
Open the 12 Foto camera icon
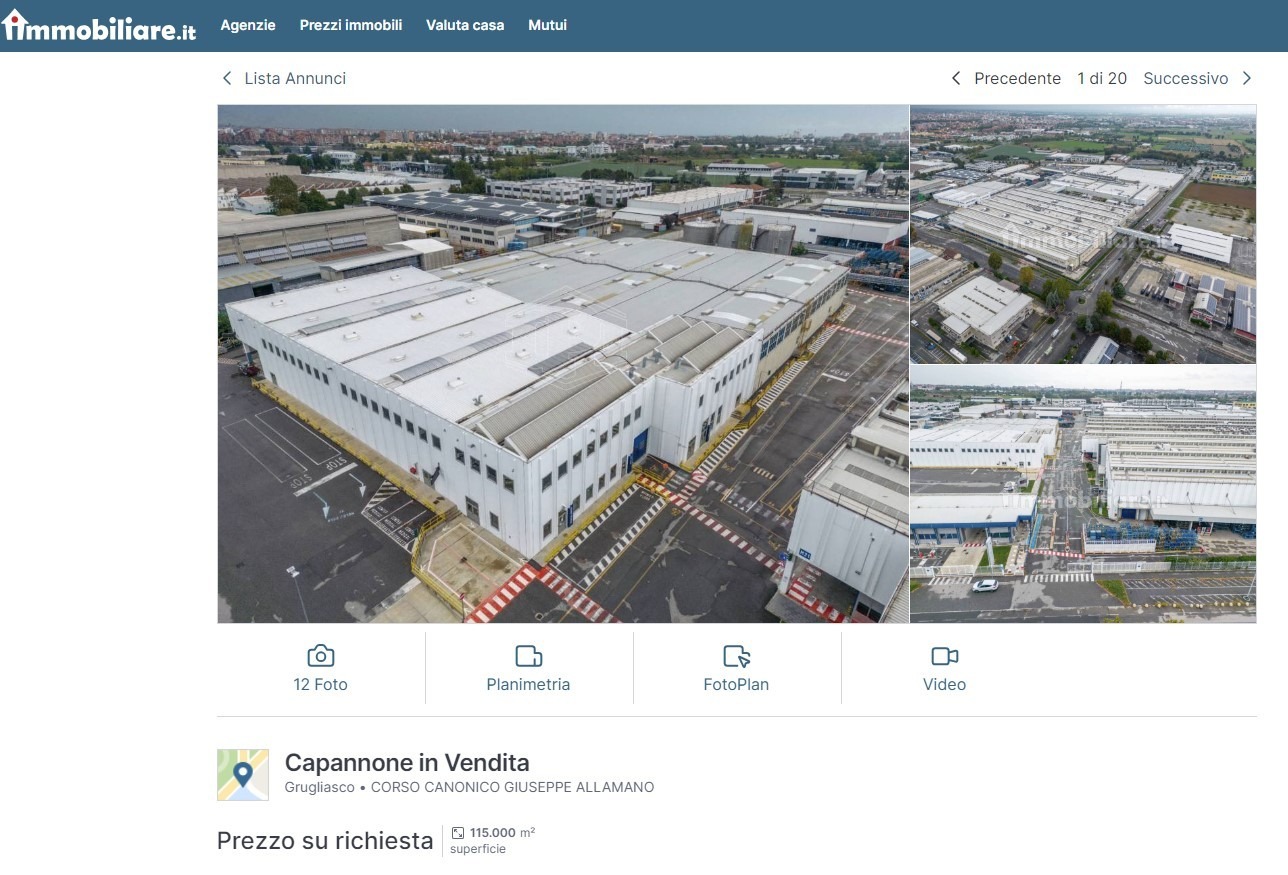tap(320, 656)
